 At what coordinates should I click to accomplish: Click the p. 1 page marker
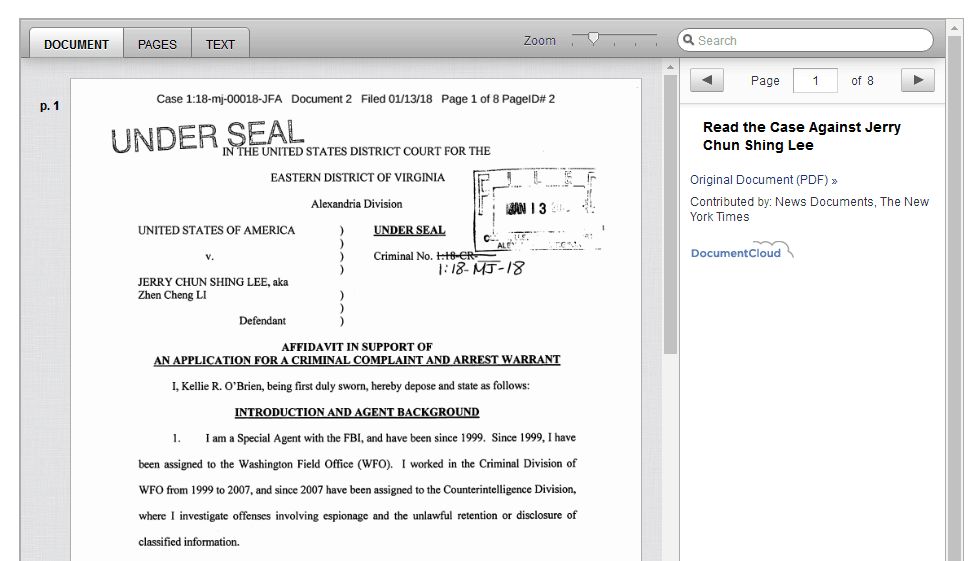click(49, 106)
